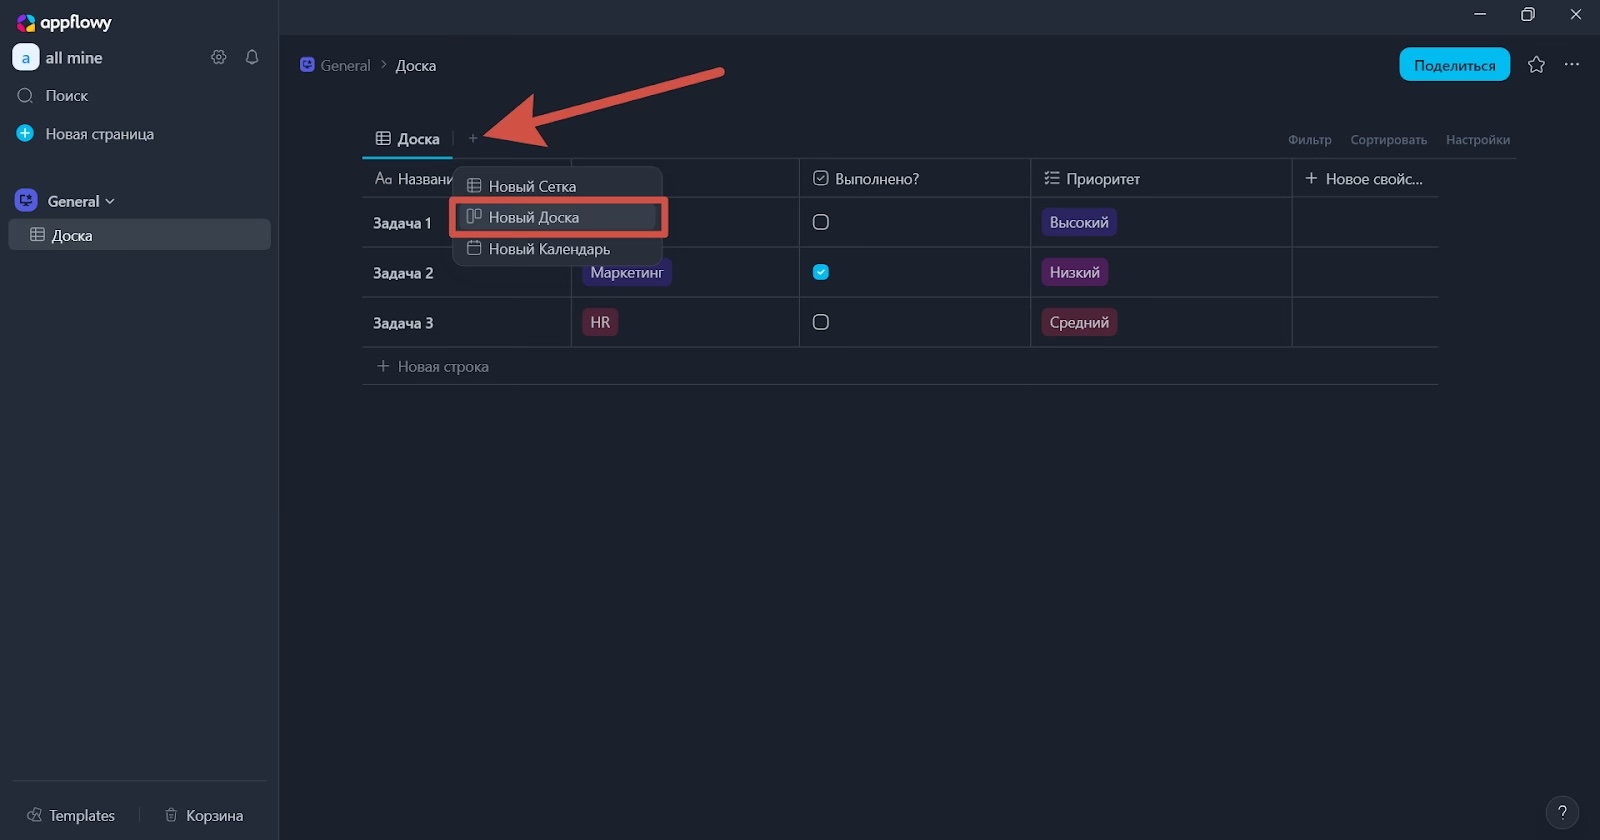
Task: Add page to favorites with star icon
Action: [1536, 65]
